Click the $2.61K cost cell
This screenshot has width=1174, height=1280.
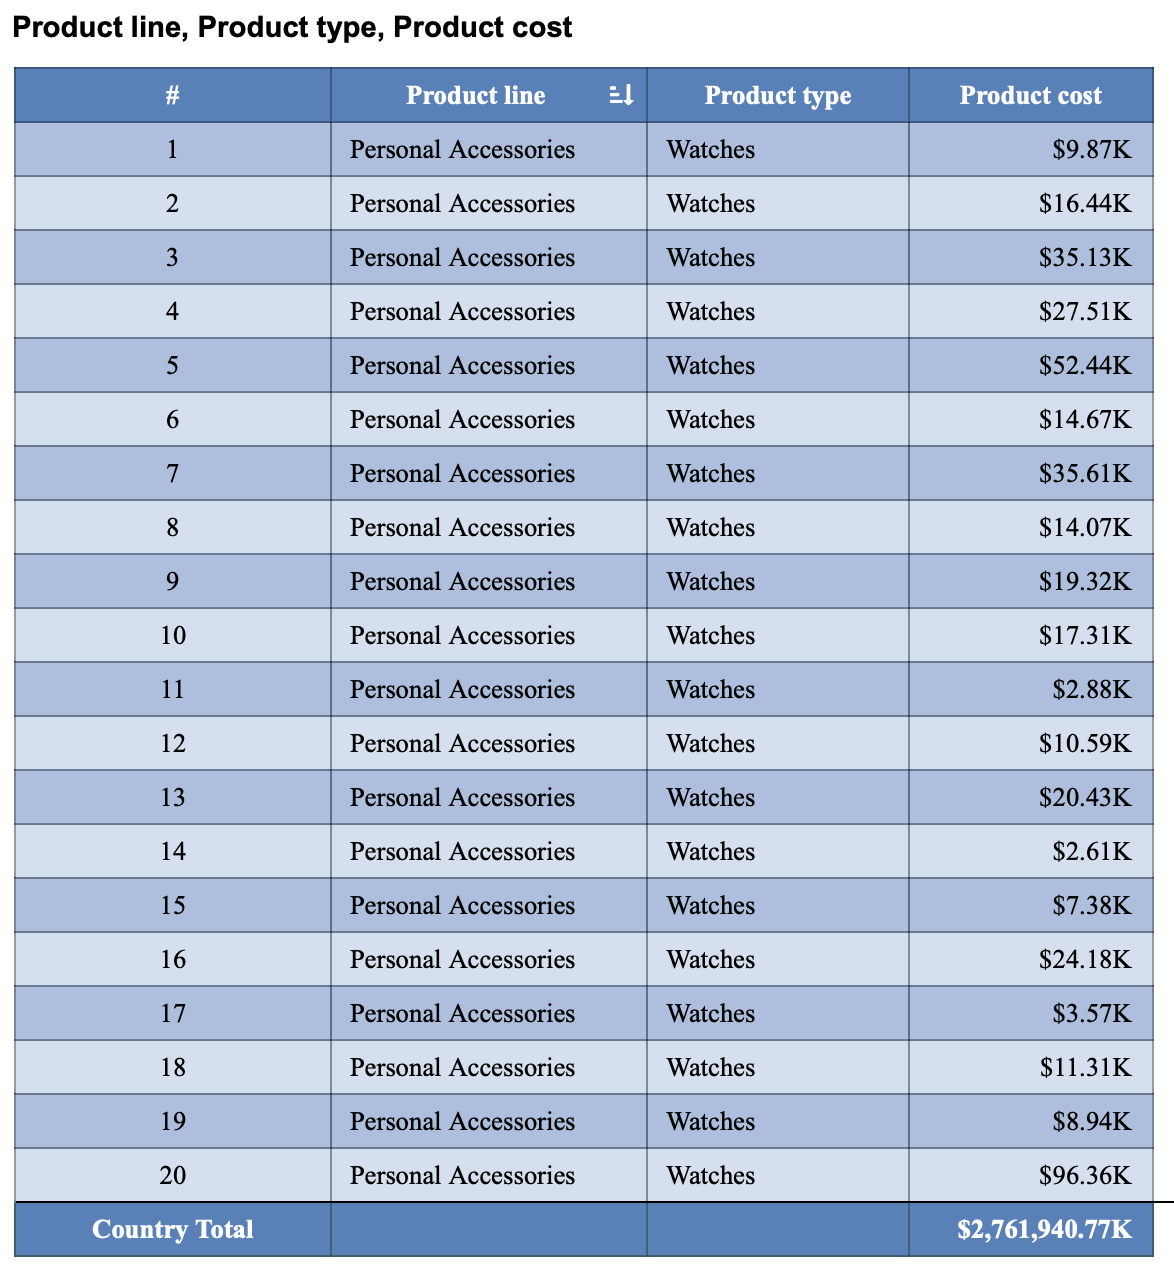[1091, 852]
